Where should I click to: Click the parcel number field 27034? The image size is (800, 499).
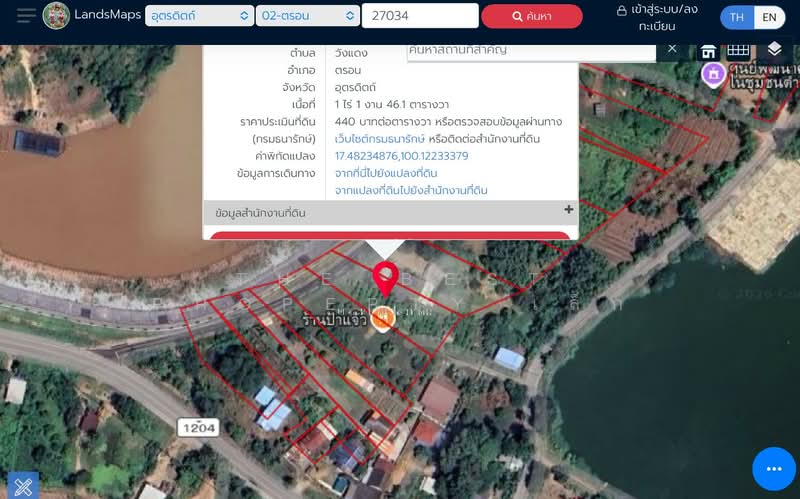click(x=420, y=16)
